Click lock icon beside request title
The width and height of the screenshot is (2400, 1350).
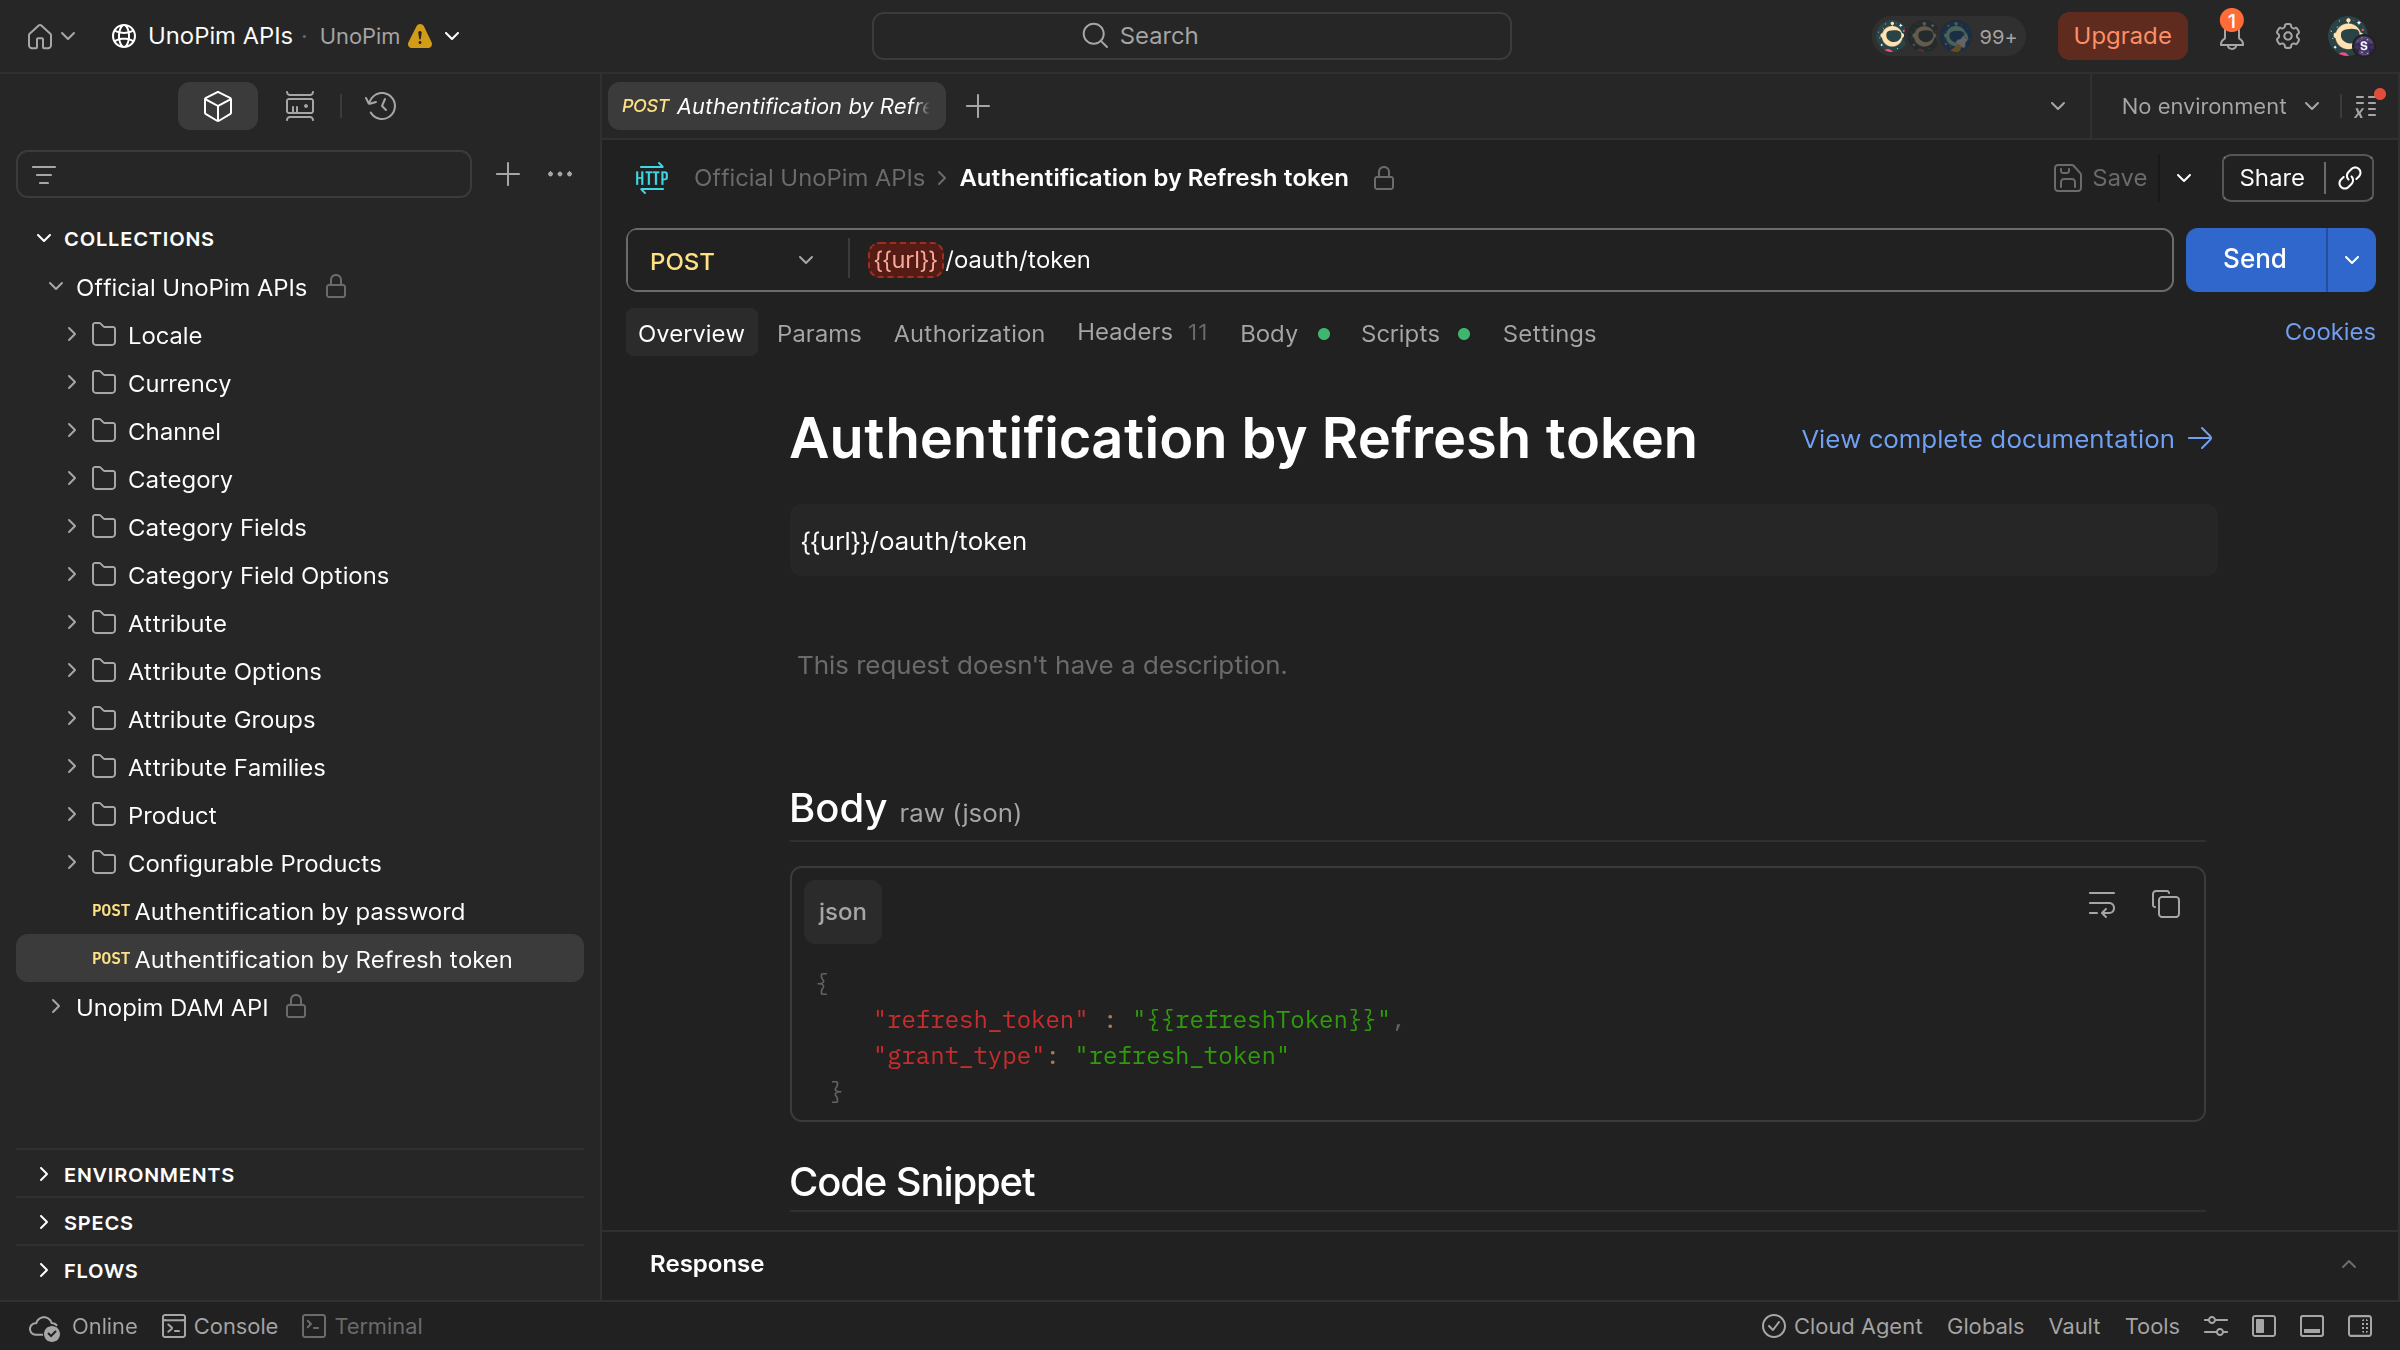[x=1384, y=178]
